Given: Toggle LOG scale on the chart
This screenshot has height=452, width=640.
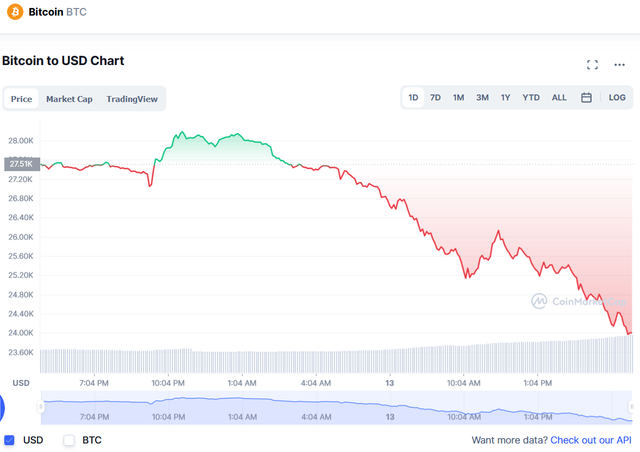Looking at the screenshot, I should (617, 98).
